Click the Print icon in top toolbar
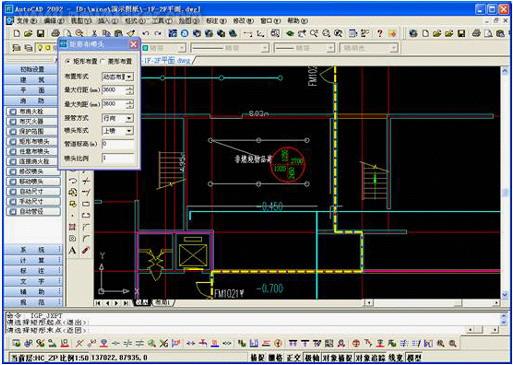Viewport: 513px width, 365px height. click(55, 33)
